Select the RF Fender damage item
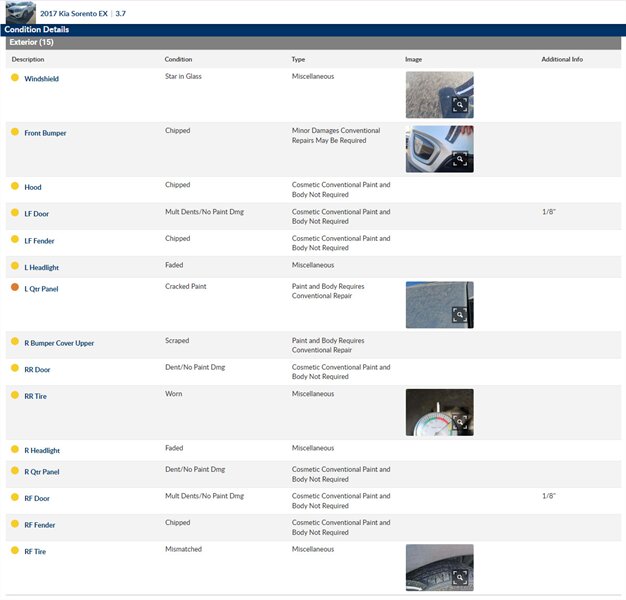 pyautogui.click(x=39, y=525)
